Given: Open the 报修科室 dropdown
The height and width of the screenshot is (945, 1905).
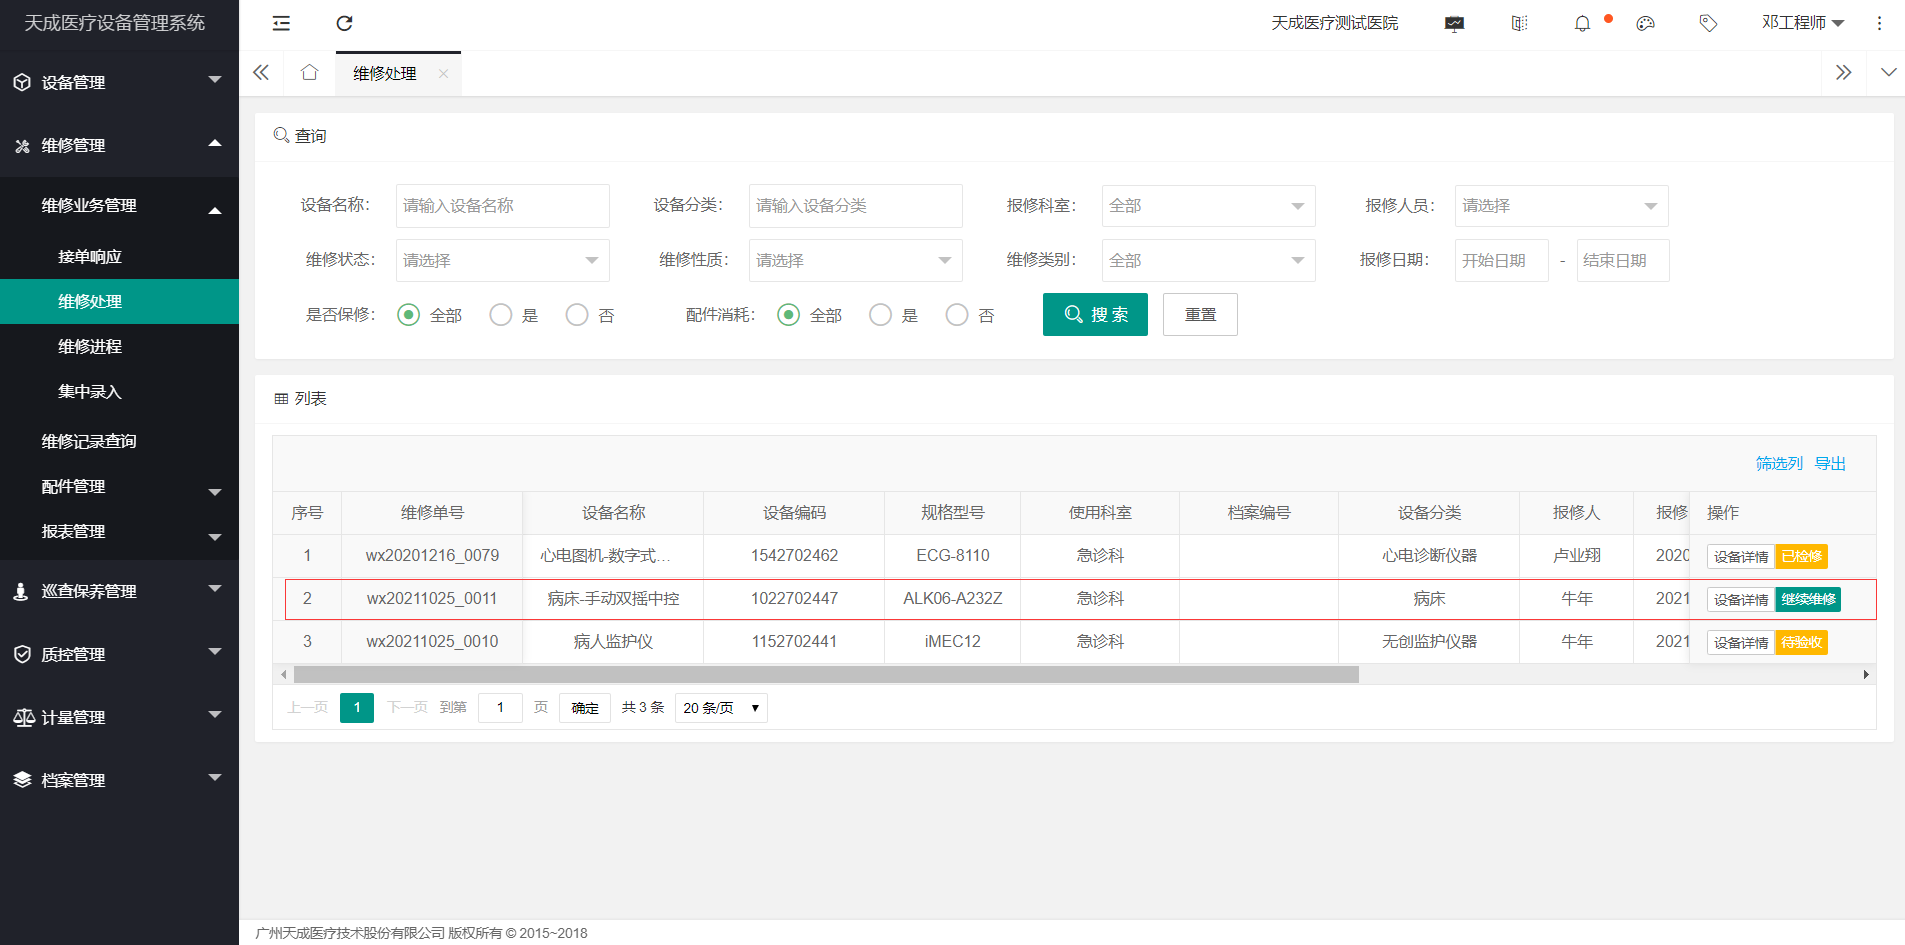Looking at the screenshot, I should click(x=1208, y=206).
